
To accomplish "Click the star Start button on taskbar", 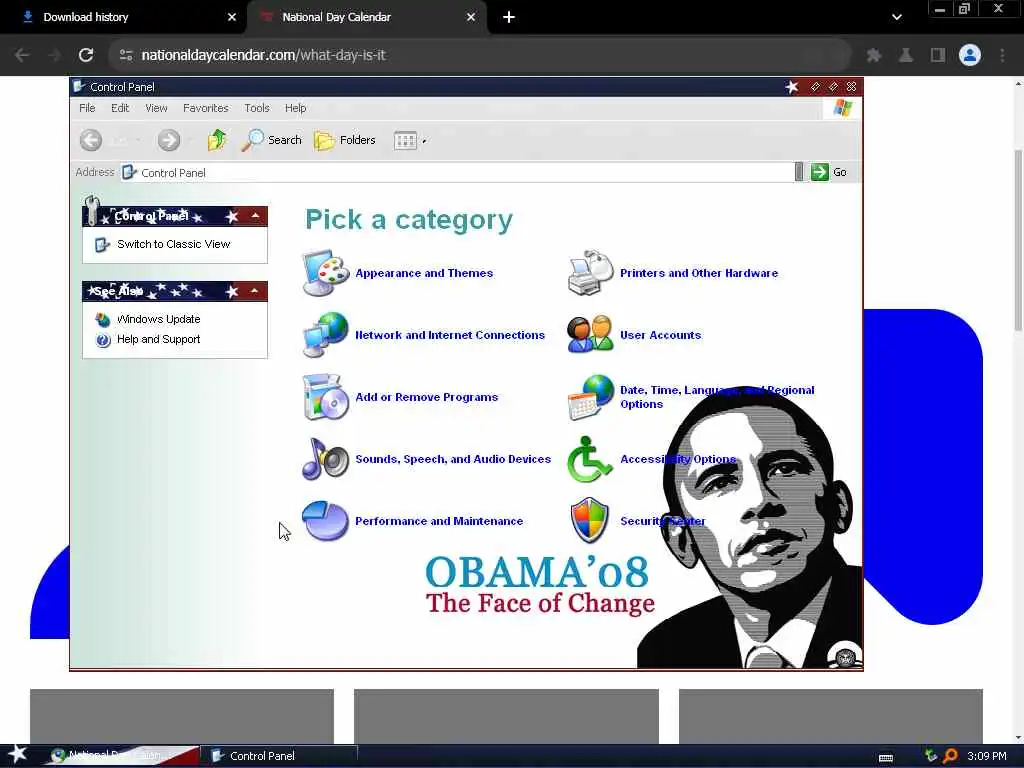I will (17, 754).
